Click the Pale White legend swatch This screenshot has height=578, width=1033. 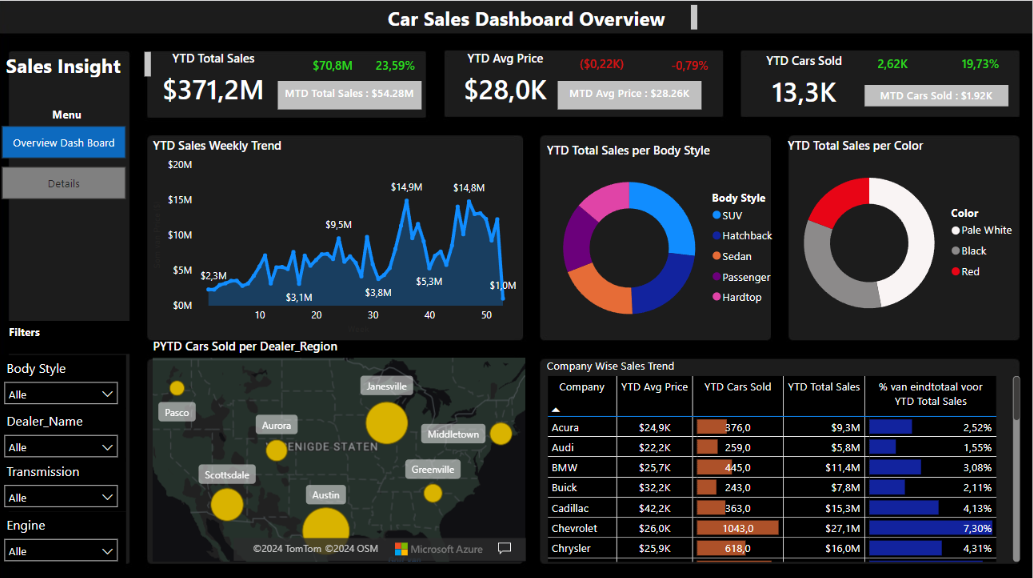pyautogui.click(x=956, y=230)
